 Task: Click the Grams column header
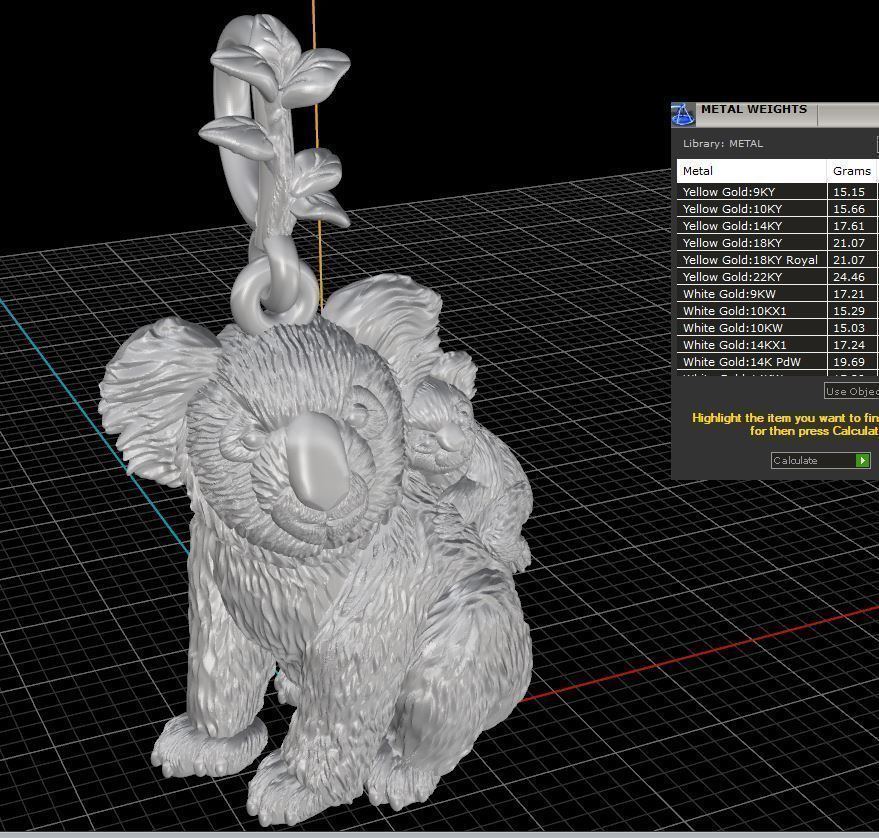coord(852,171)
